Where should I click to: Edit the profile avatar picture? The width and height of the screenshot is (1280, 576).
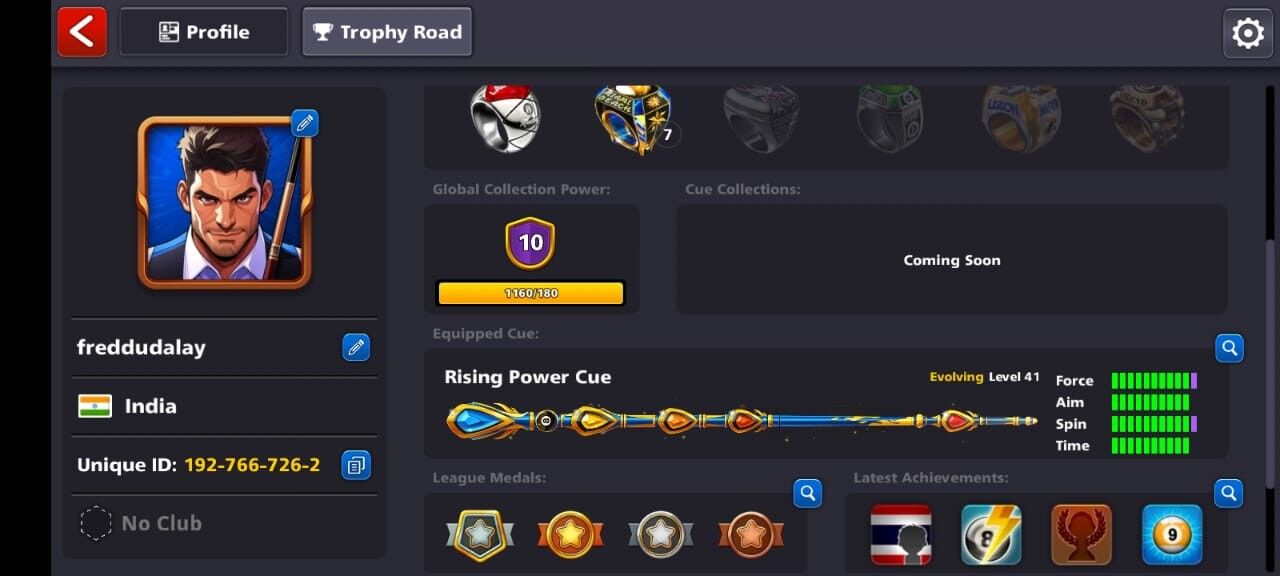(305, 123)
